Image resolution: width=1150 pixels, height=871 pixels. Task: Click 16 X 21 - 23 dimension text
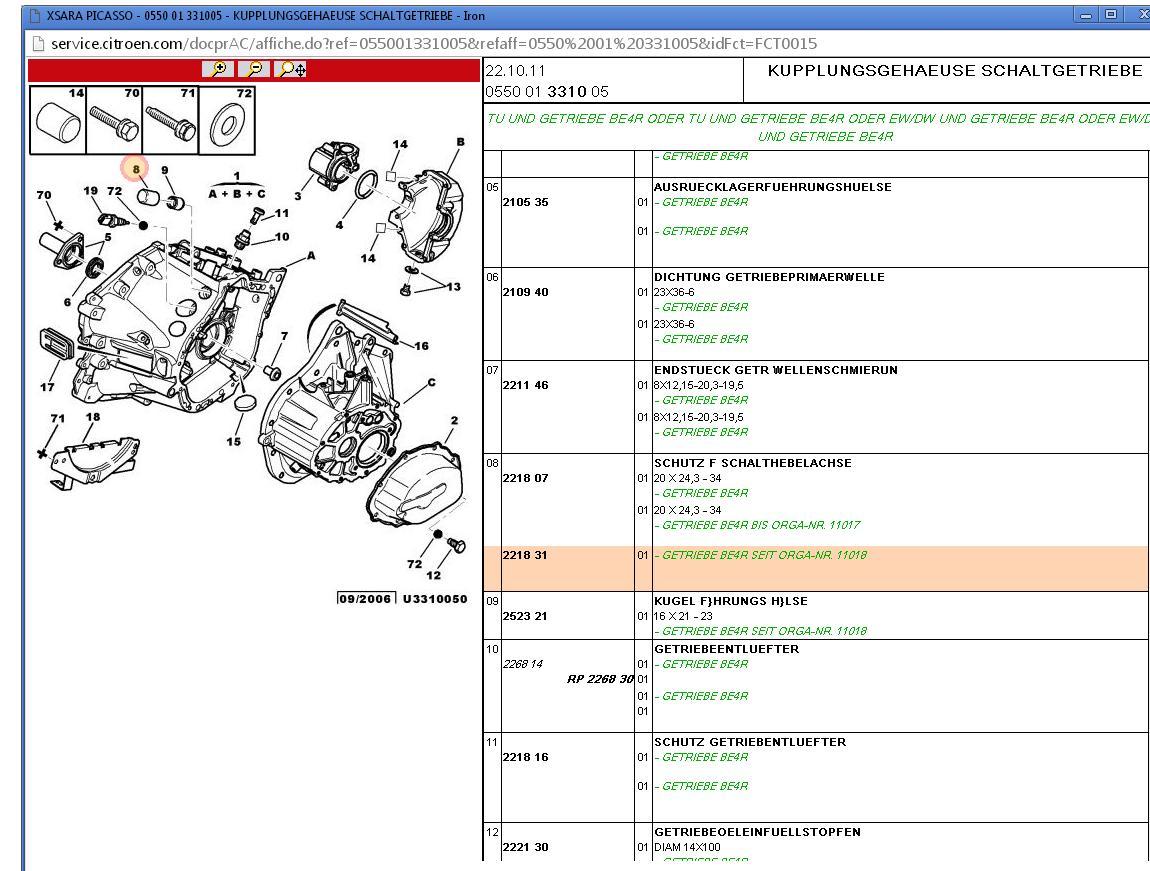point(683,616)
